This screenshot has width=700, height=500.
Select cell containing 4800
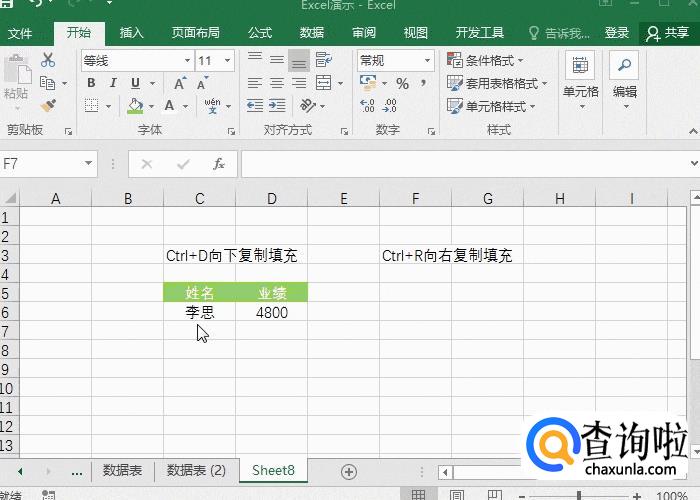tap(272, 312)
